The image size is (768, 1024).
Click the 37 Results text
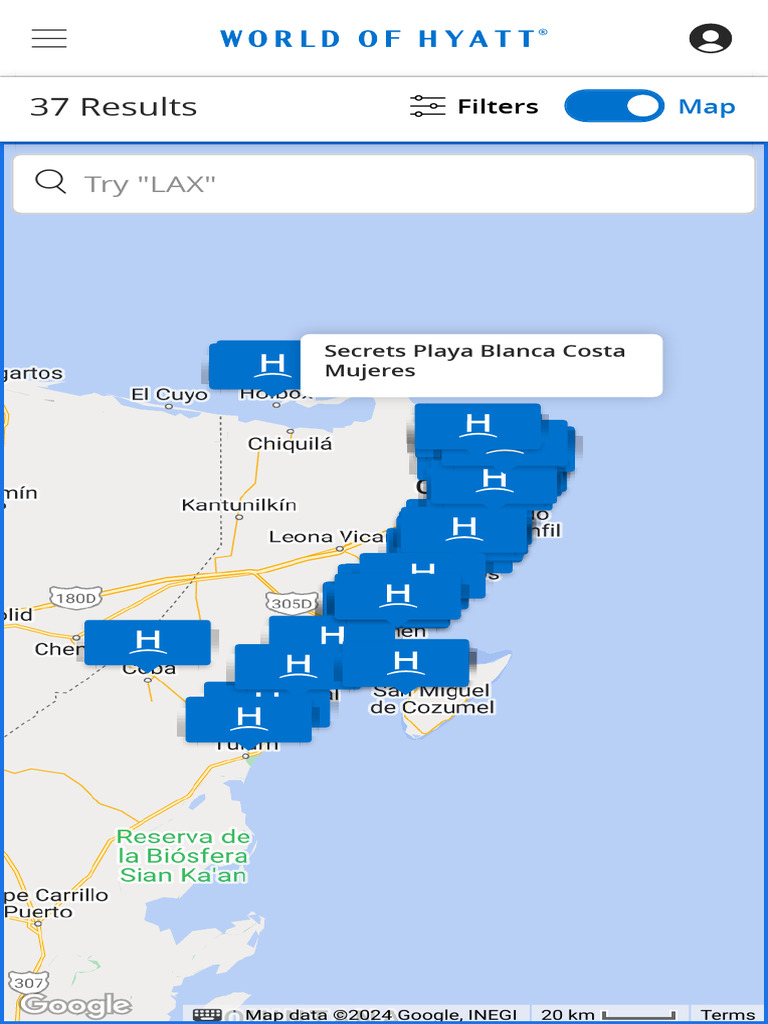tap(114, 106)
